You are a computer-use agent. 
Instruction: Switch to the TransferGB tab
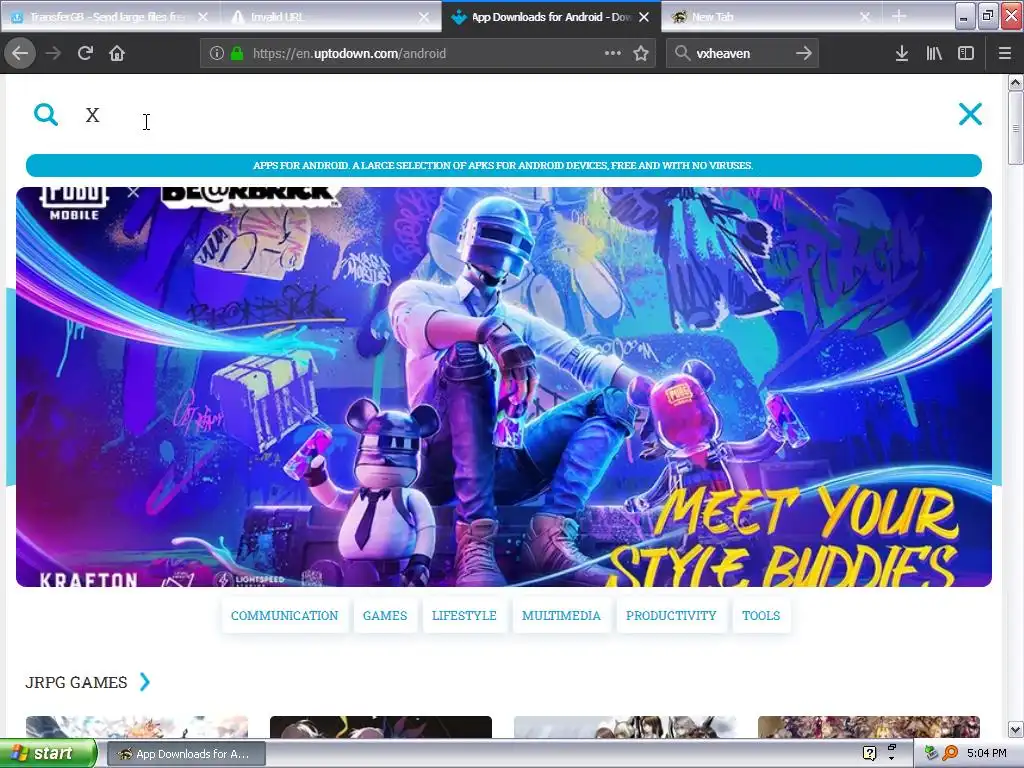pyautogui.click(x=110, y=17)
